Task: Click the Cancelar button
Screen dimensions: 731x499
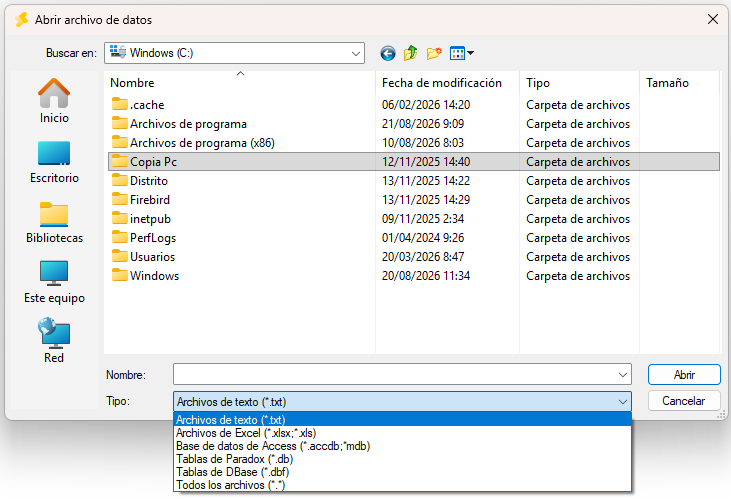Action: tap(684, 401)
